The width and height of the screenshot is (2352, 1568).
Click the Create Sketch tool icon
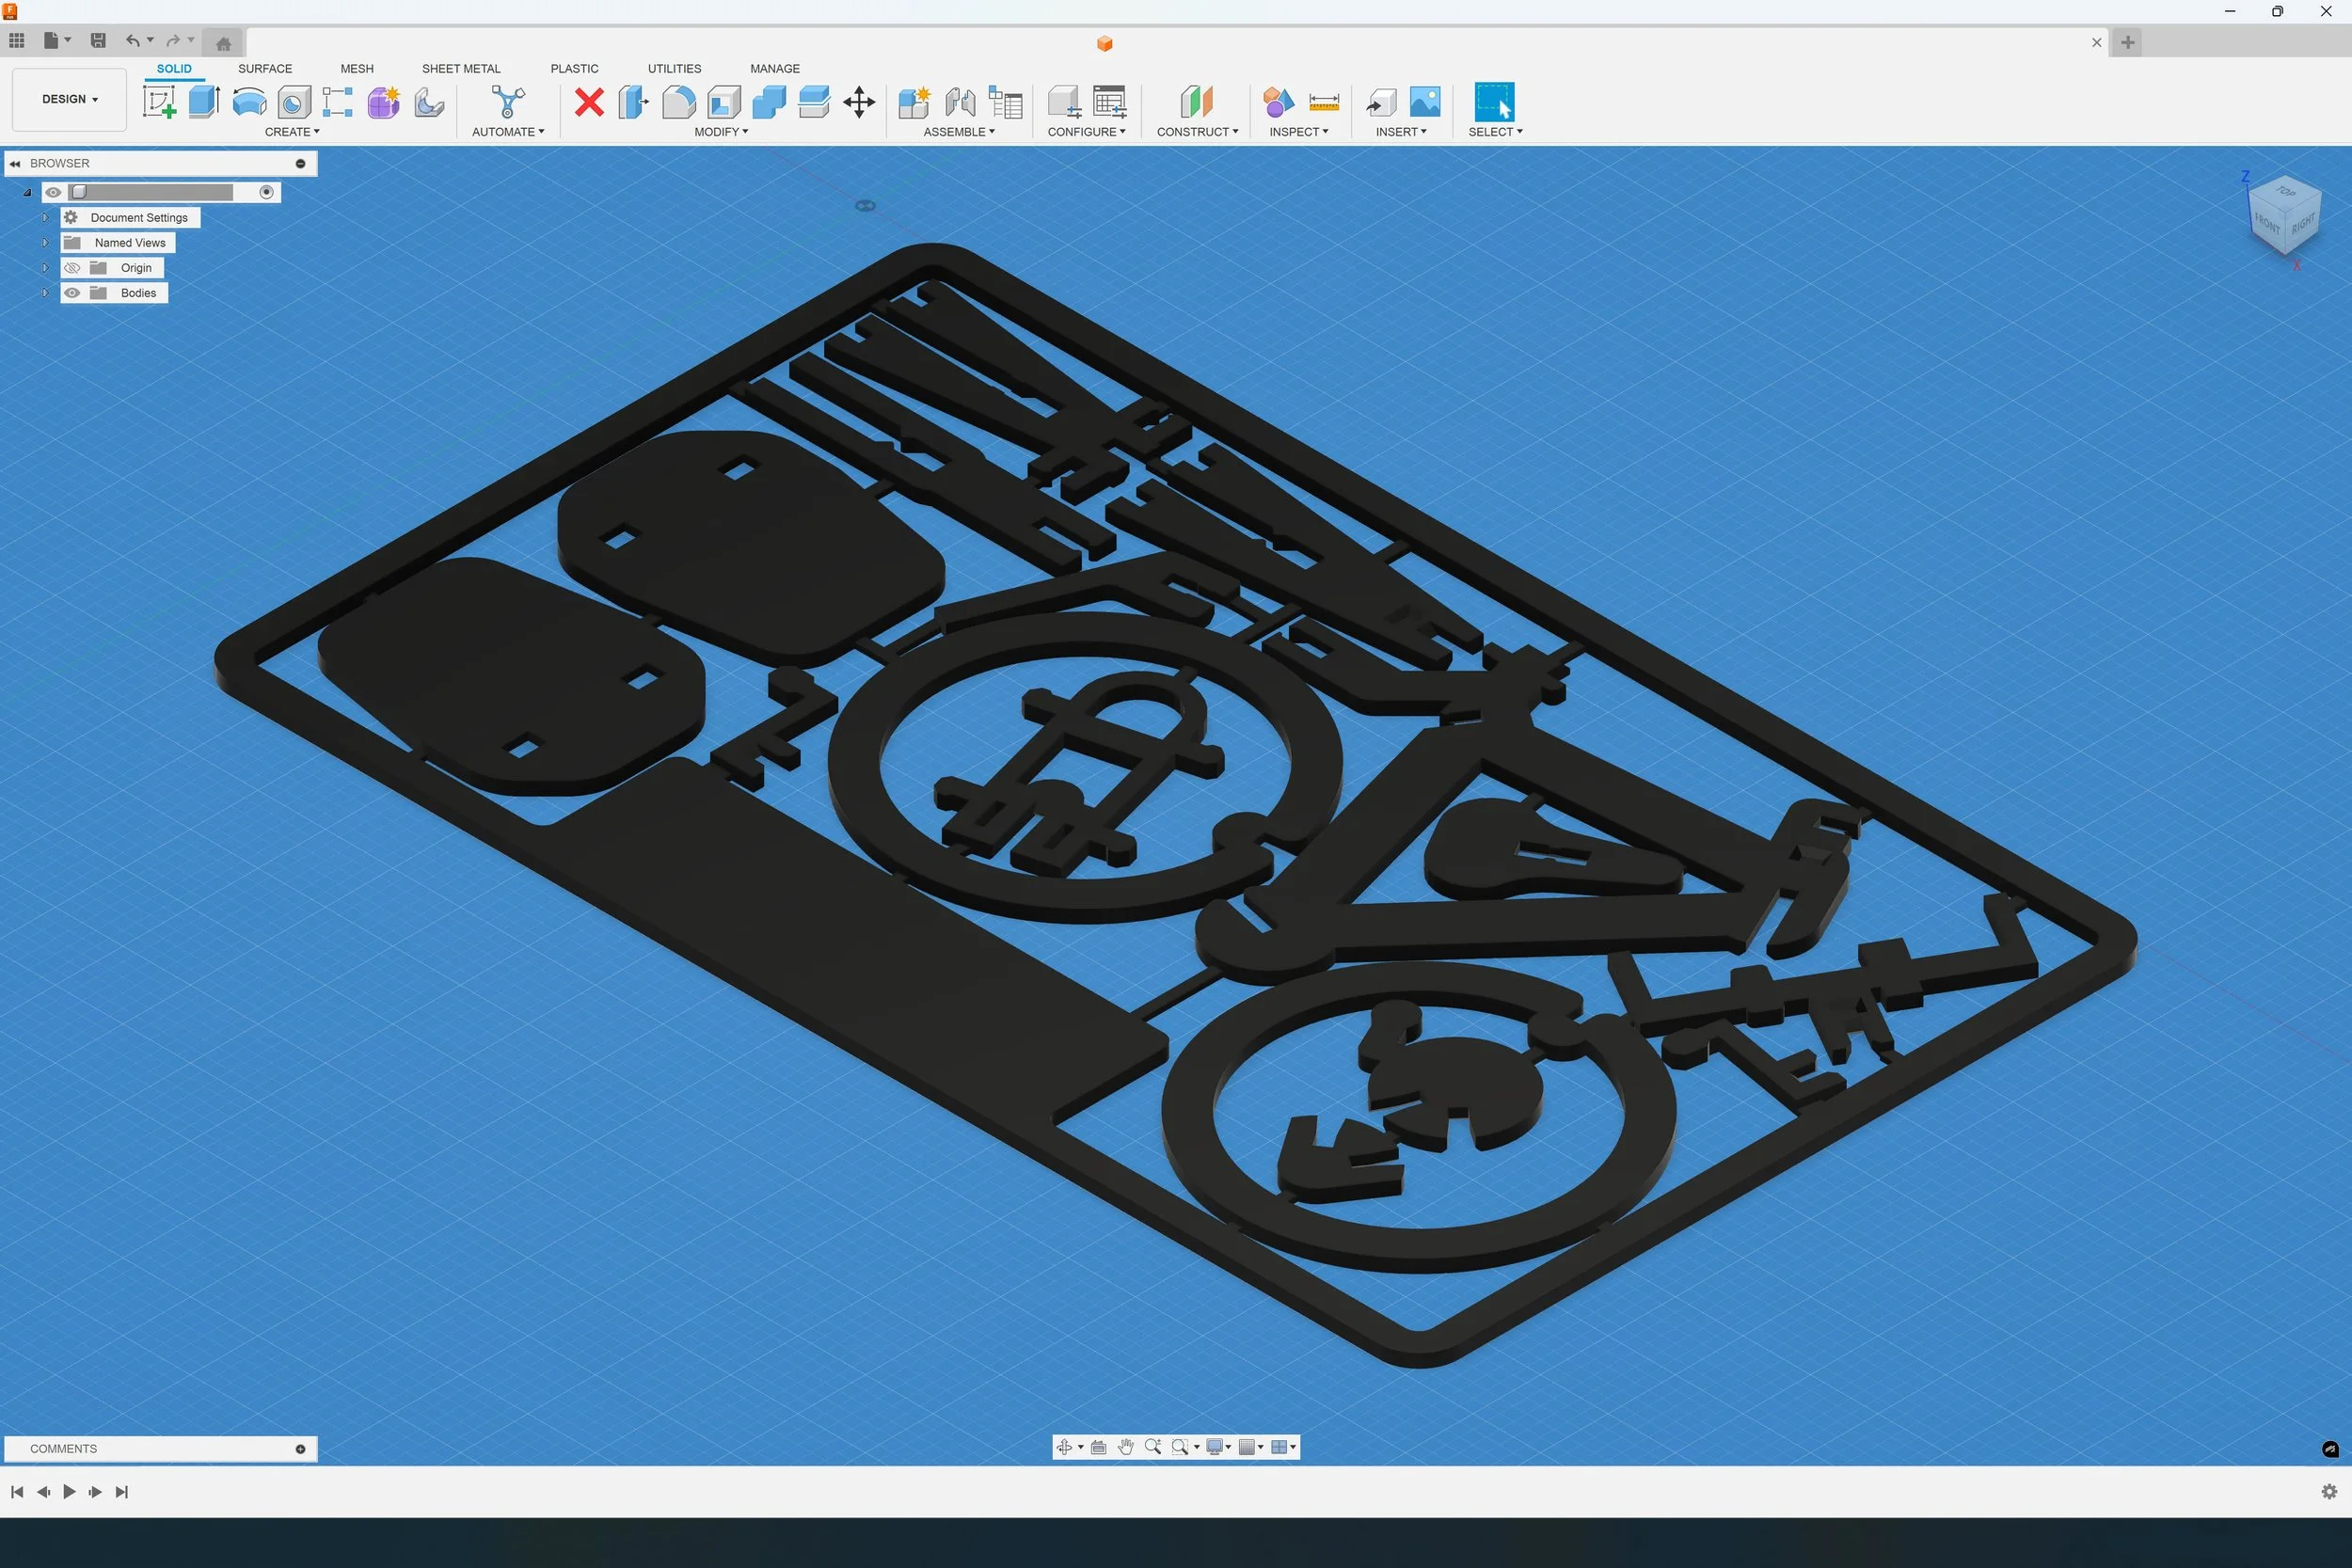tap(159, 102)
